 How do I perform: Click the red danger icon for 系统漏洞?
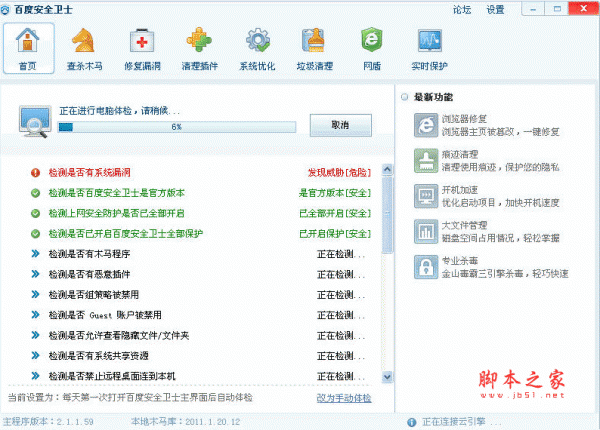tap(36, 173)
